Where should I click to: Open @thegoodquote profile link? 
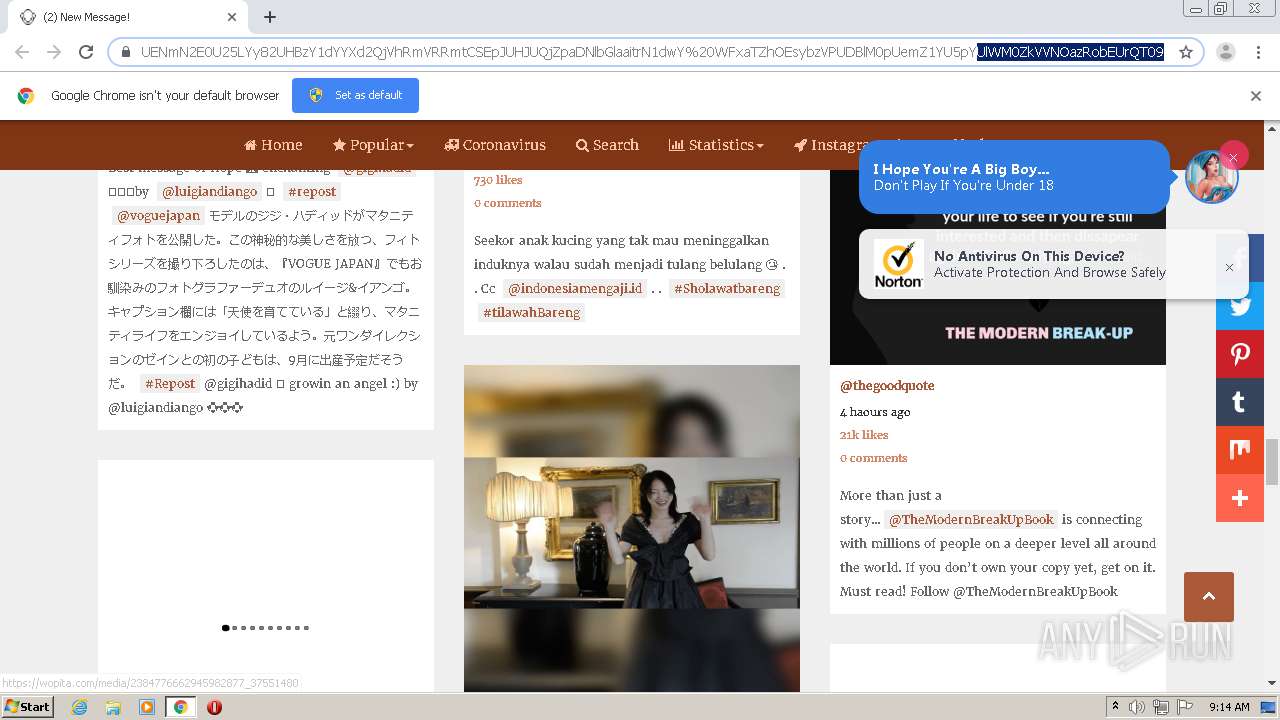[887, 385]
